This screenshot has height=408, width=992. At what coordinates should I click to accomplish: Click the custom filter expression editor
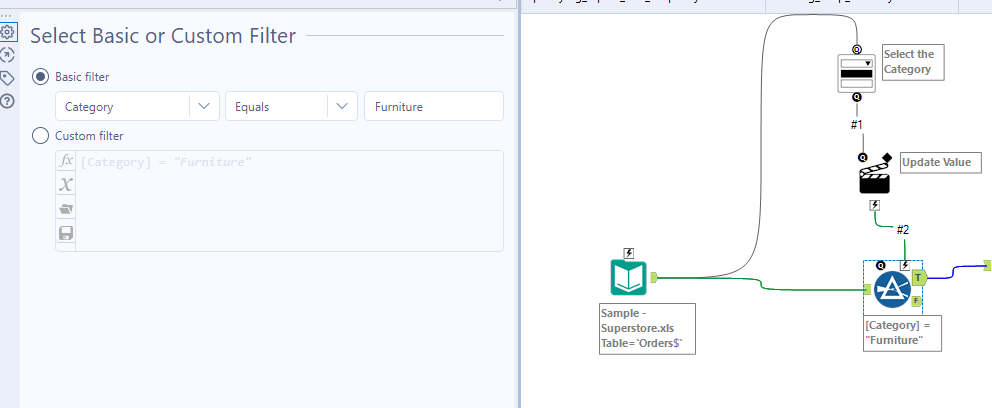(289, 201)
